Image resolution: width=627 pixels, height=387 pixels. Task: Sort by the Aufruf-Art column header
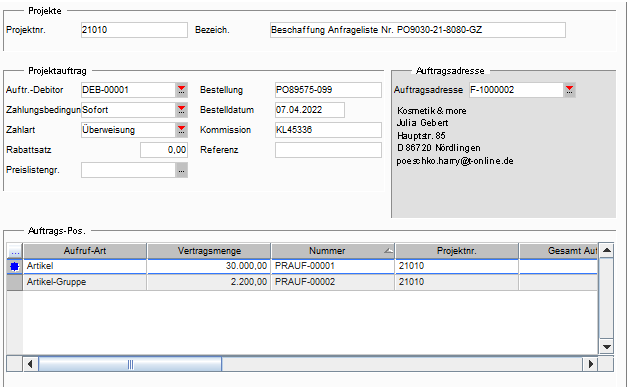[85, 251]
